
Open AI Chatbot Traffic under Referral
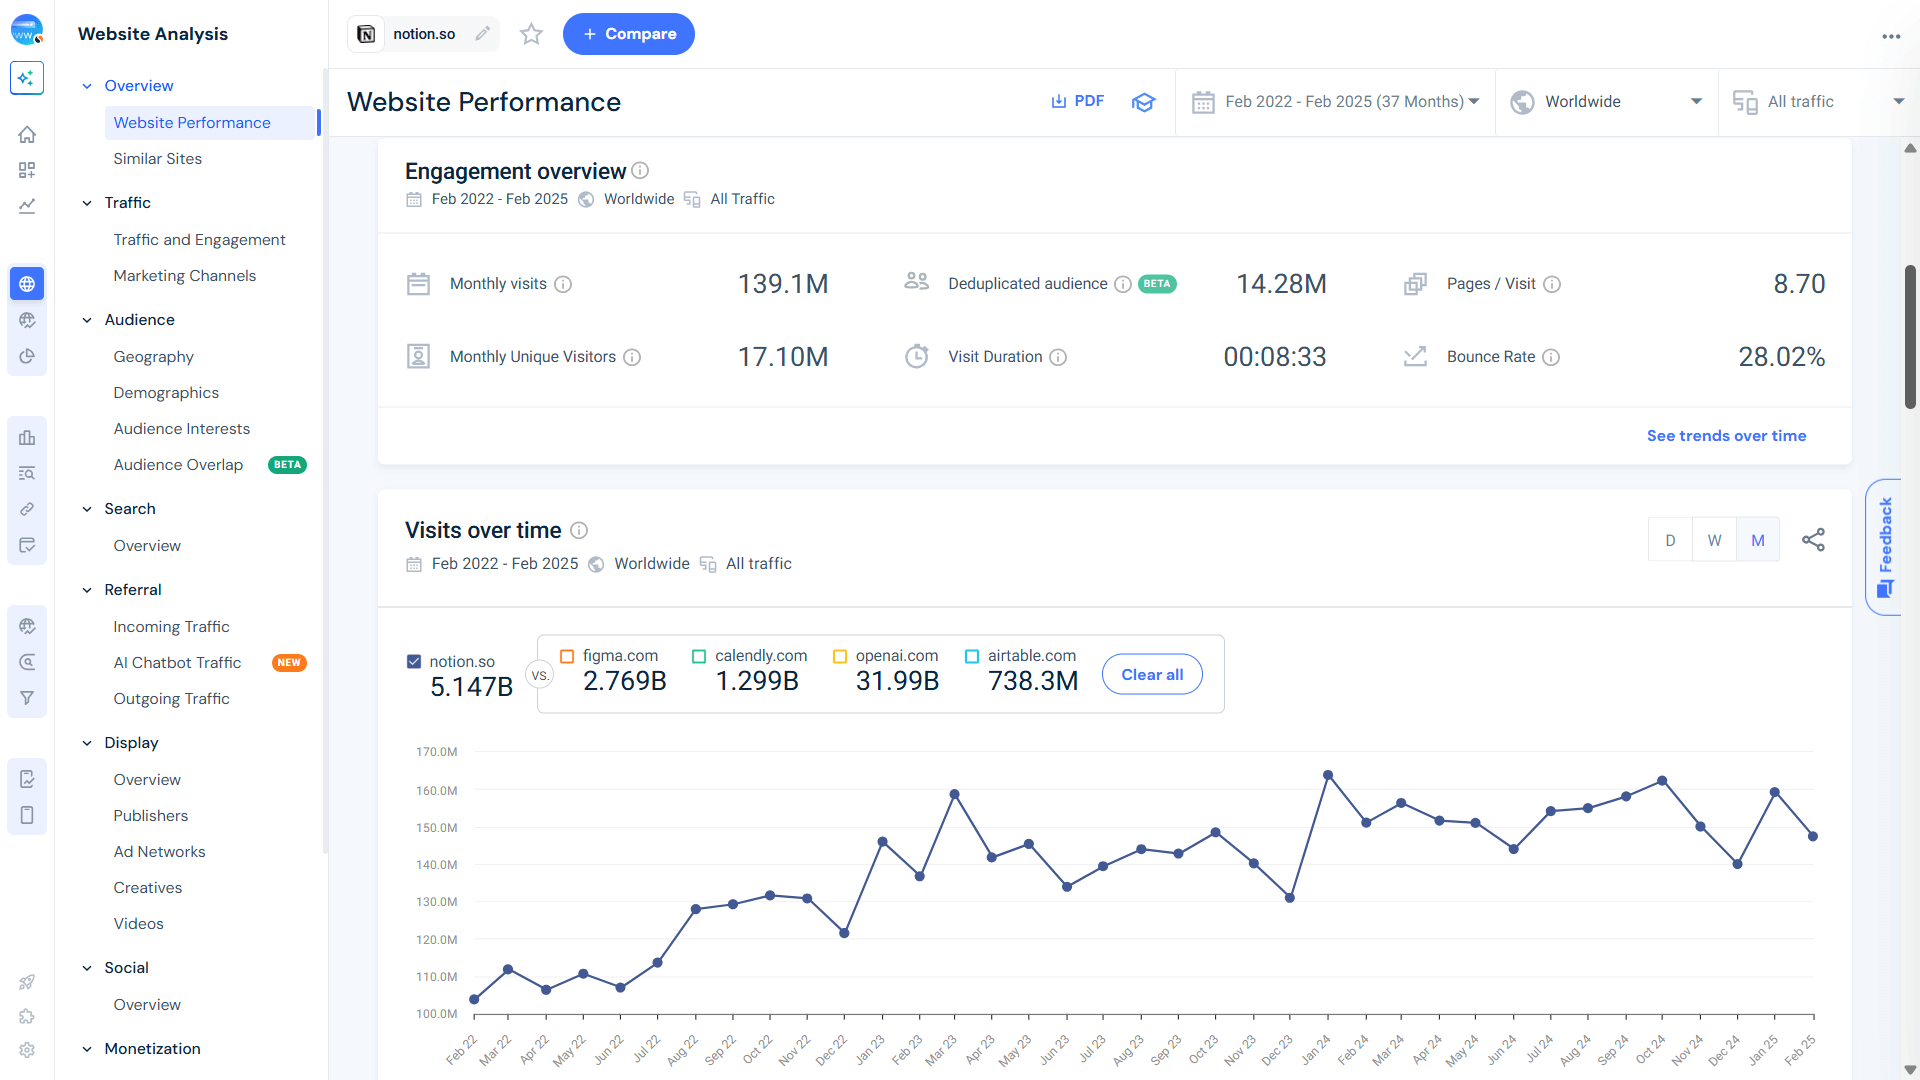[x=177, y=662]
